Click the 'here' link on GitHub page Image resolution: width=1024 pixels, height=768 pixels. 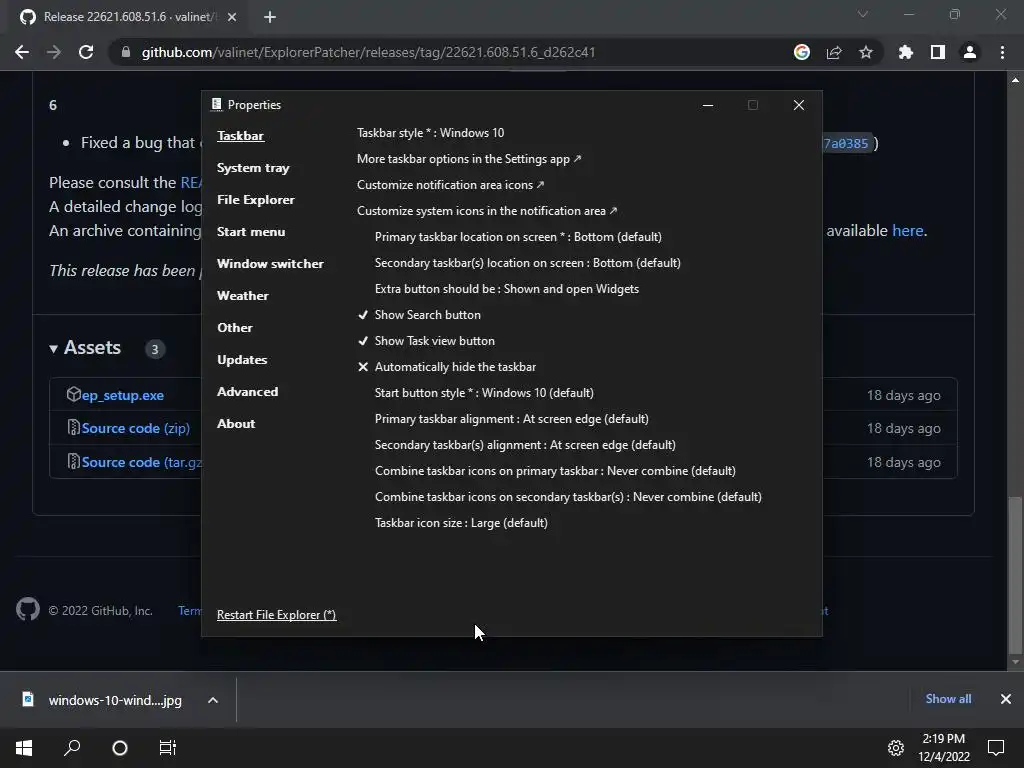[908, 231]
